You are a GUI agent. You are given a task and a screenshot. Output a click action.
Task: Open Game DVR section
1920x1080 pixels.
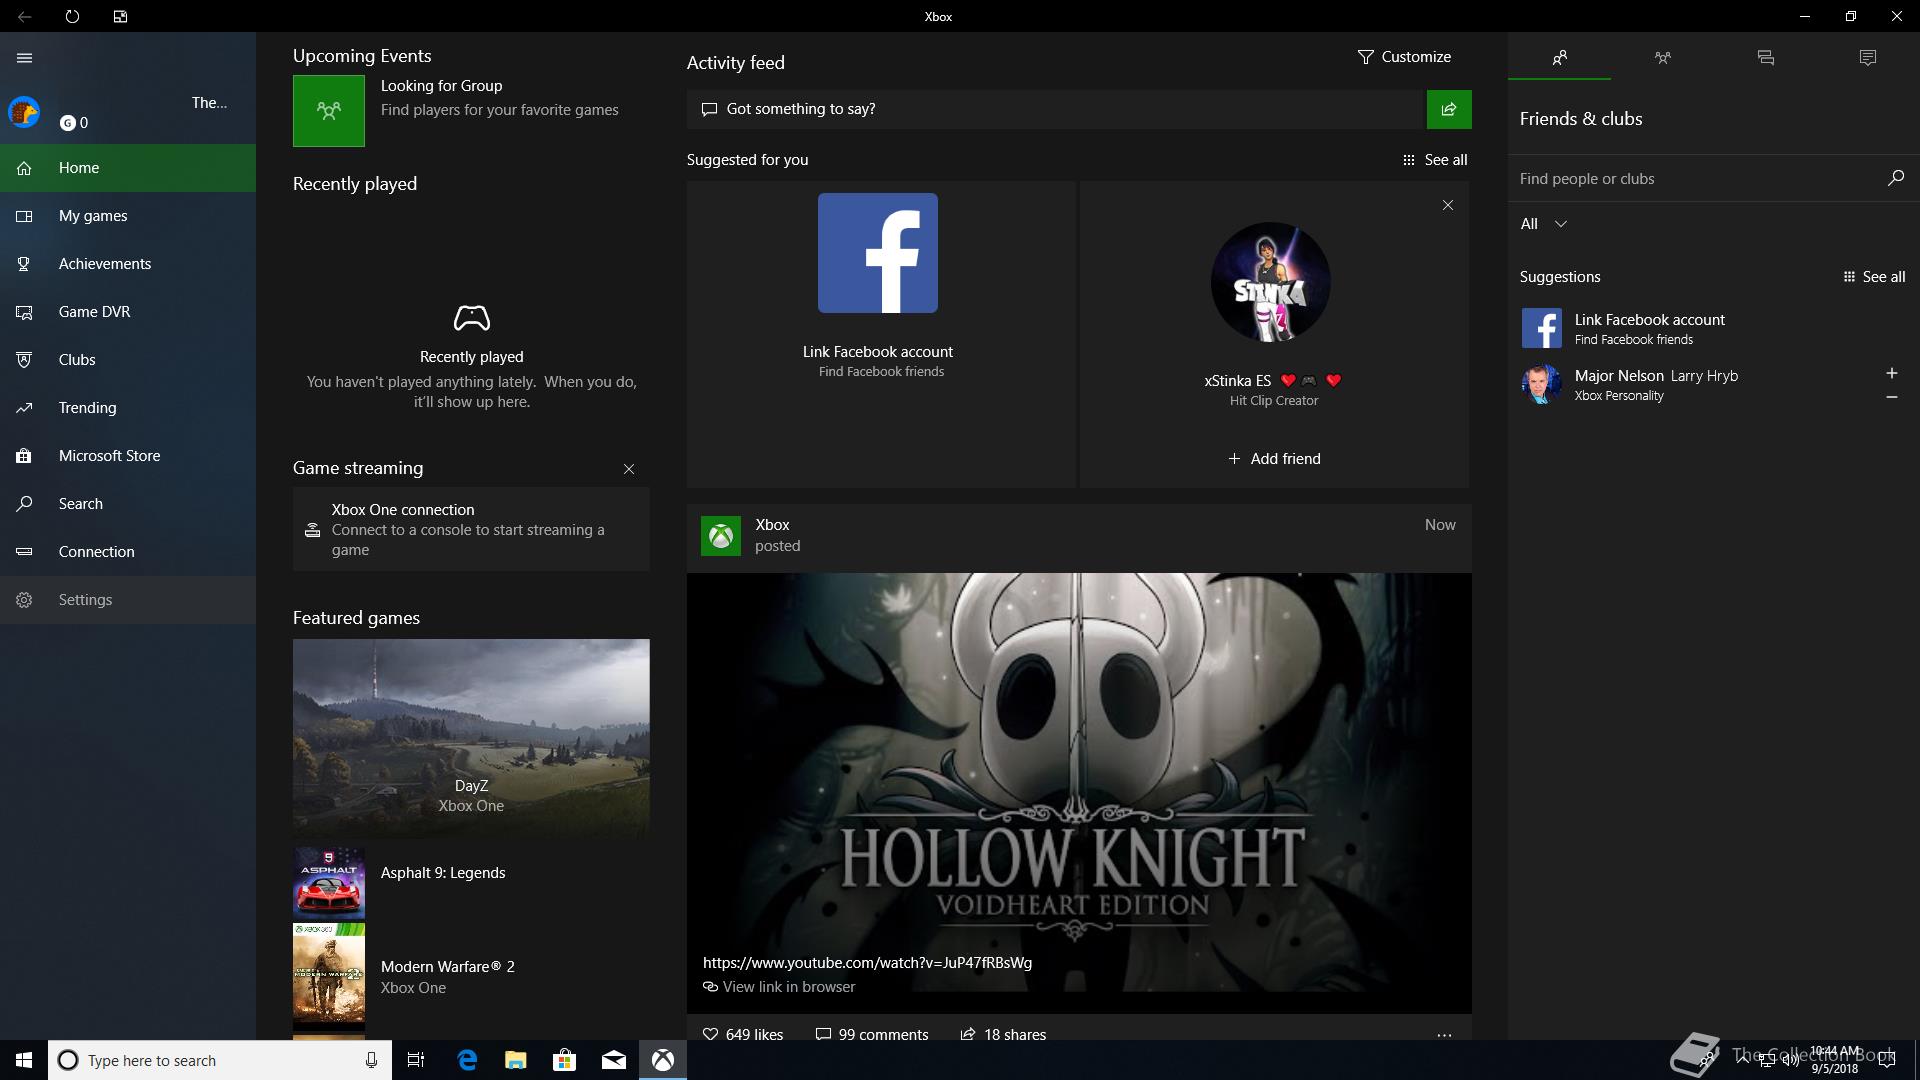coord(128,312)
